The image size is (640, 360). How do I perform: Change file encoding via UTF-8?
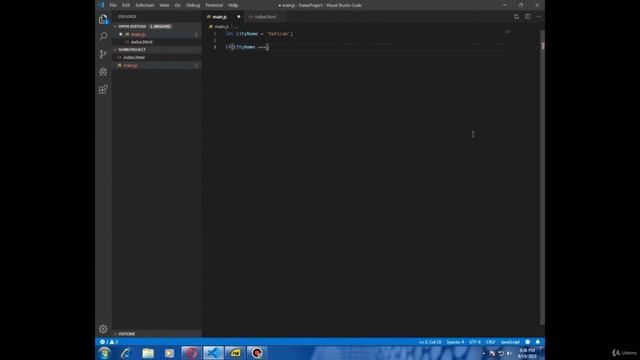tap(475, 342)
